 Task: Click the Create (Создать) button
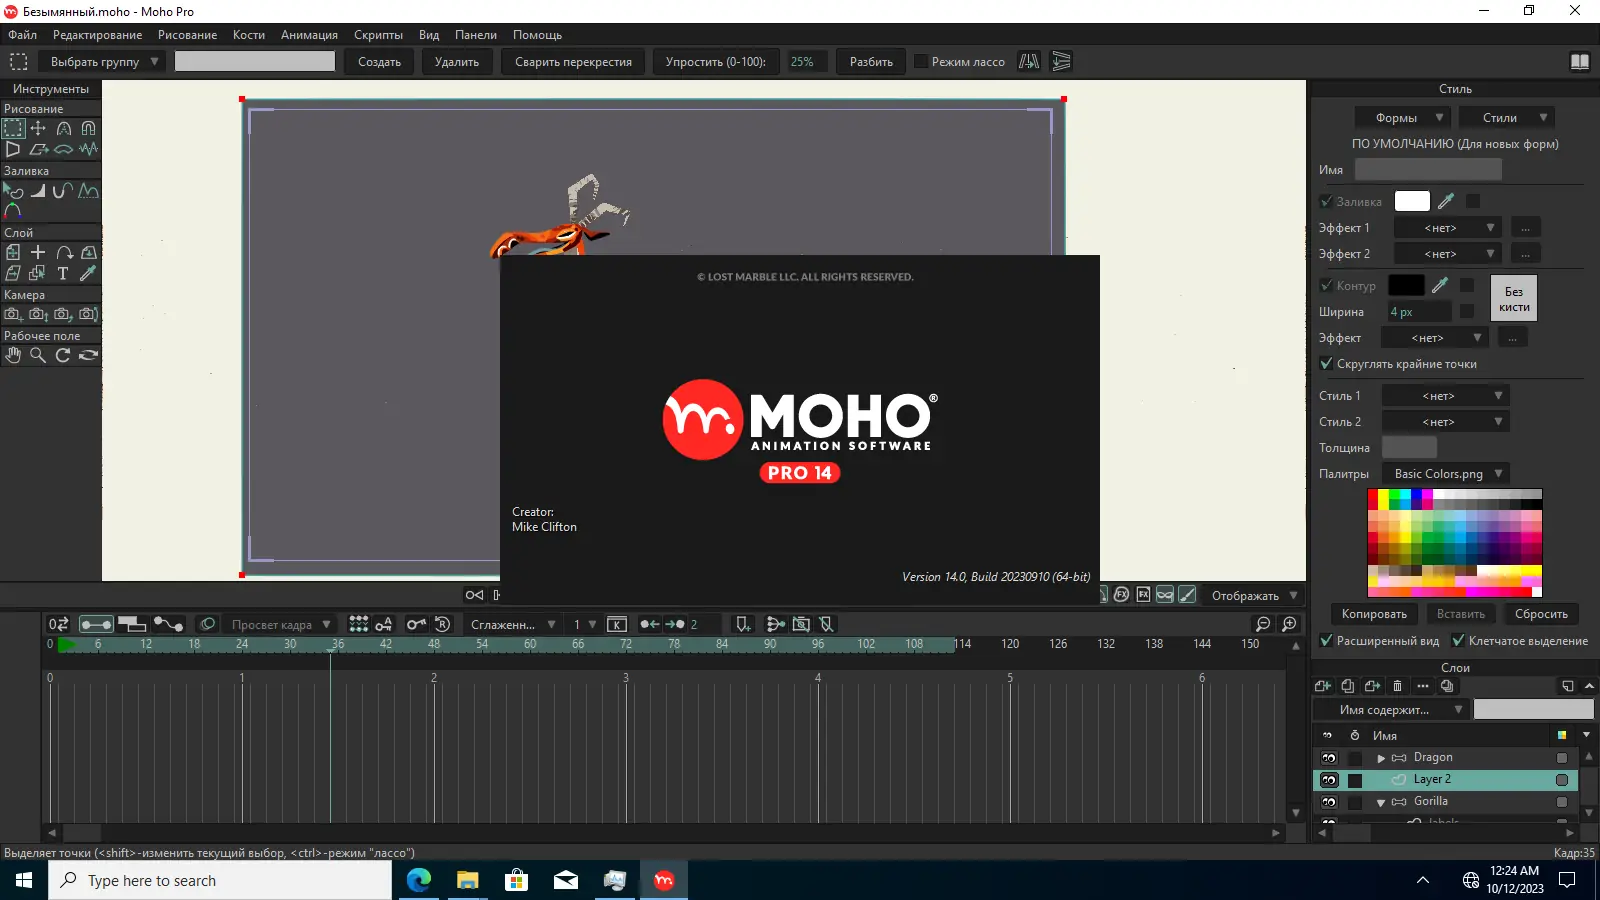pos(379,62)
